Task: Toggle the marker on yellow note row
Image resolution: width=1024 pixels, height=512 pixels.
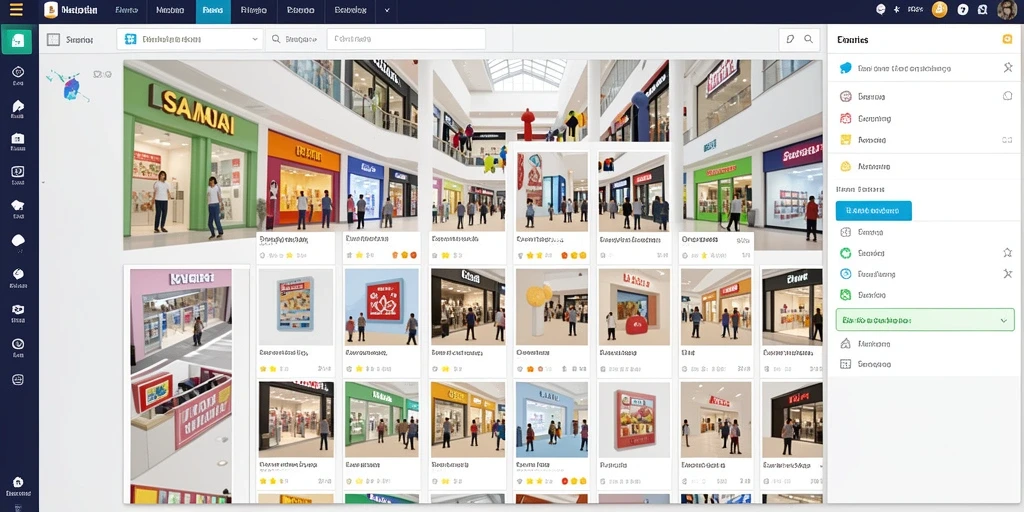Action: point(1007,140)
